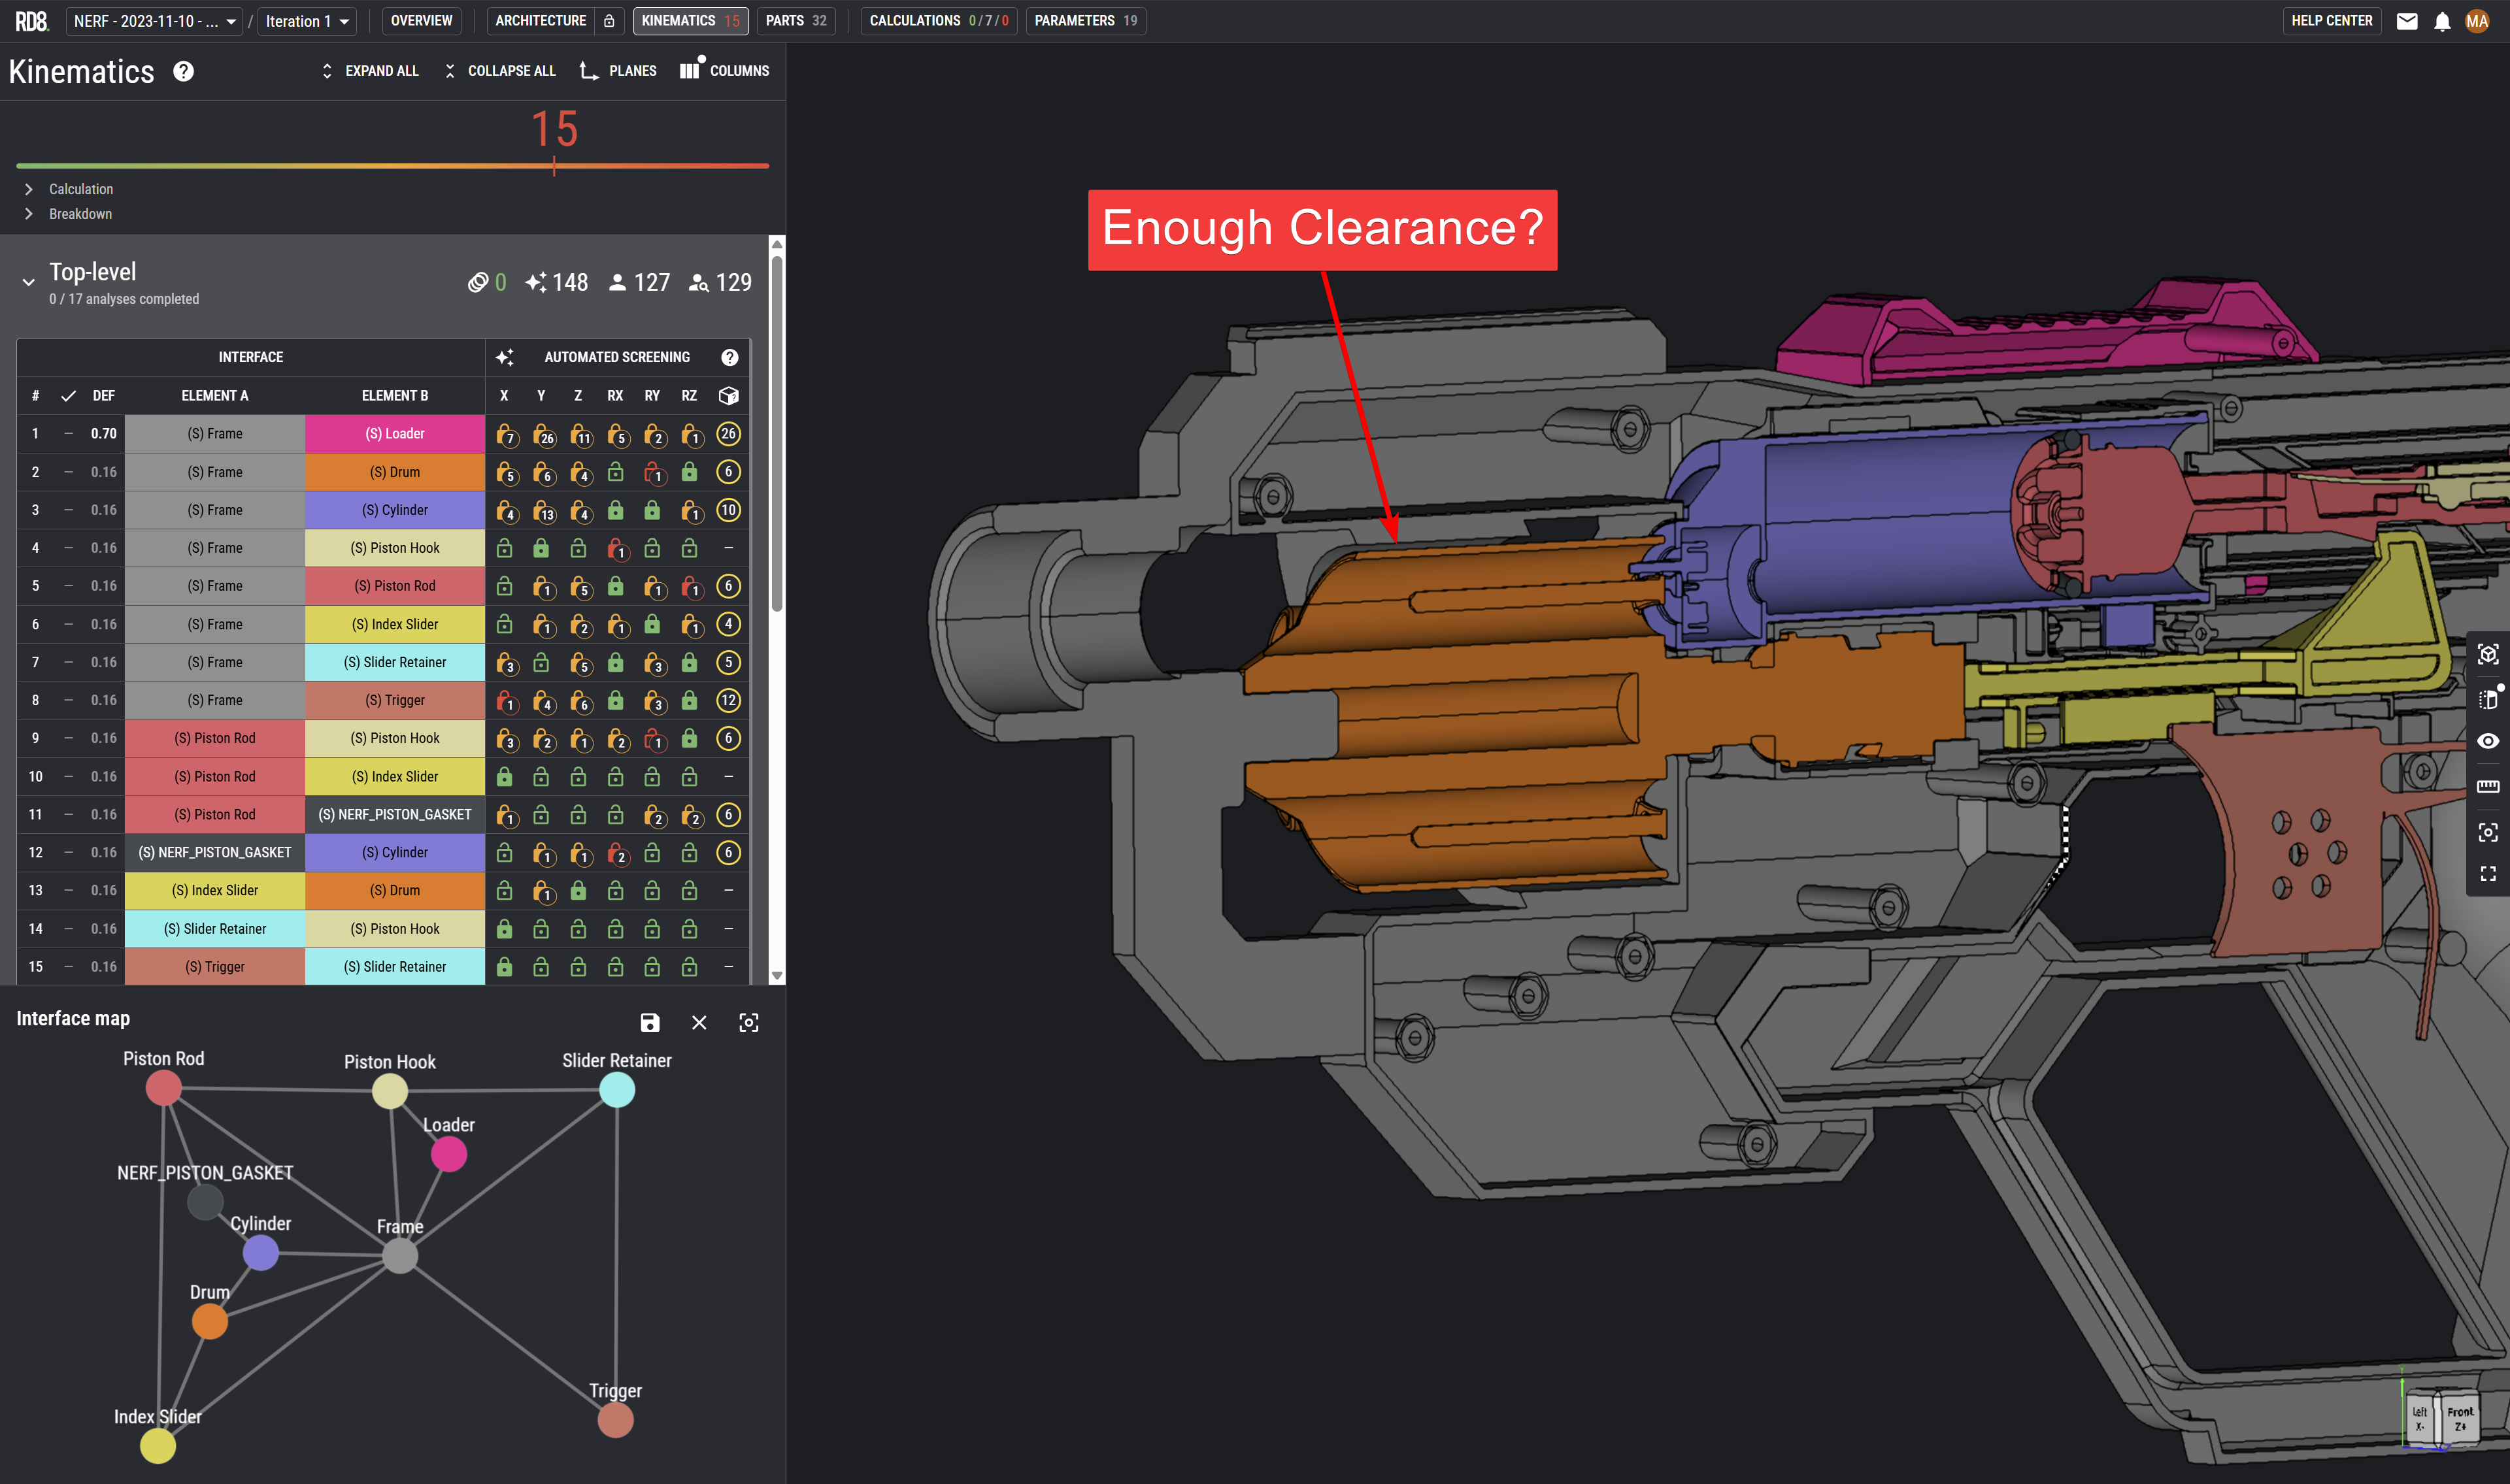Image resolution: width=2510 pixels, height=1484 pixels.
Task: Close the Interface map panel
Action: click(699, 1022)
